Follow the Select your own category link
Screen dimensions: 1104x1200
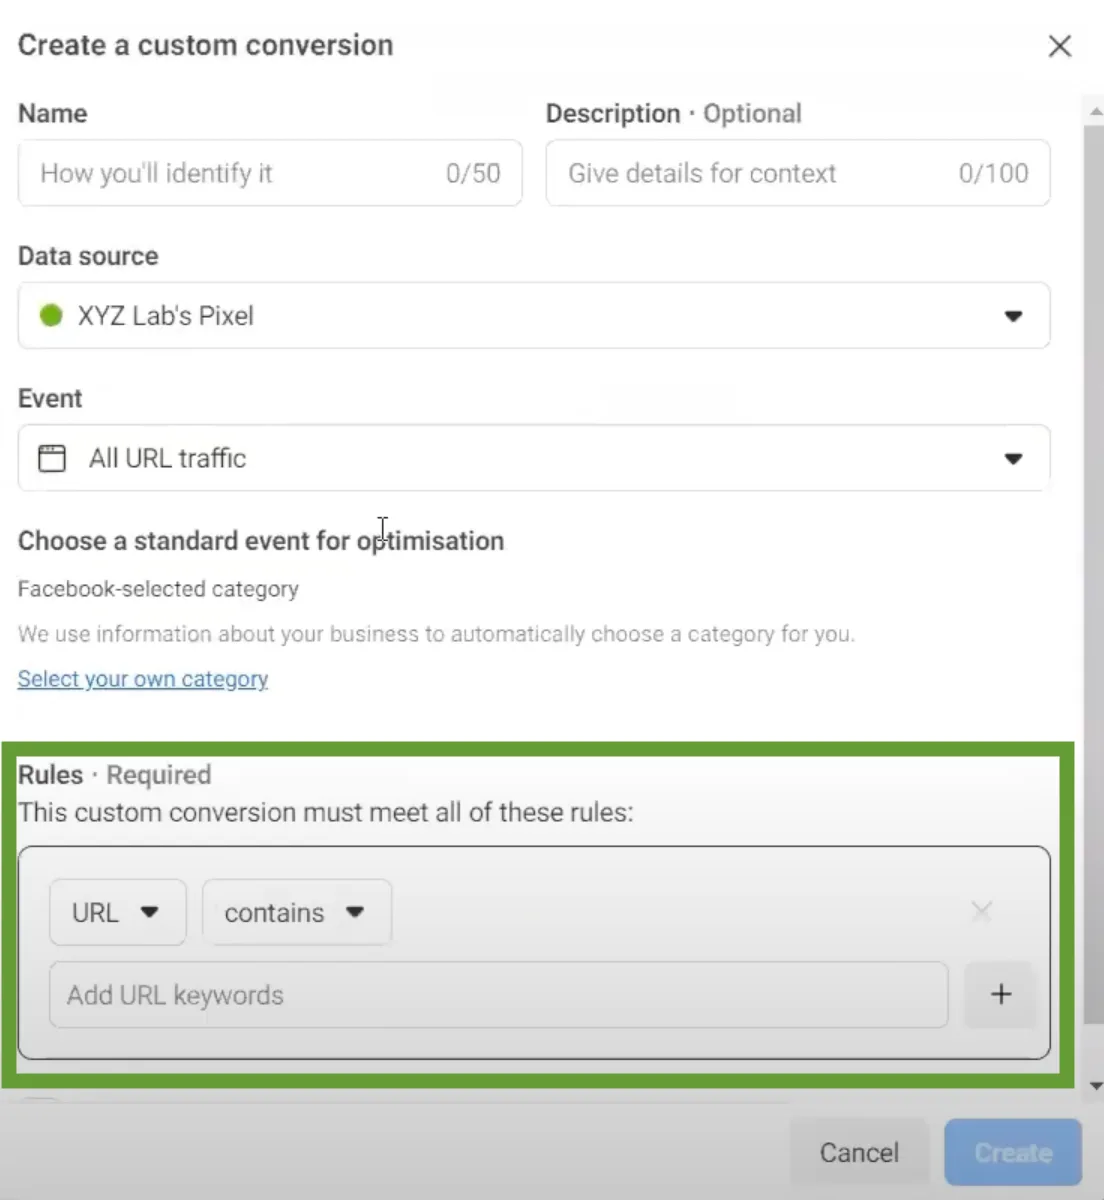click(143, 679)
